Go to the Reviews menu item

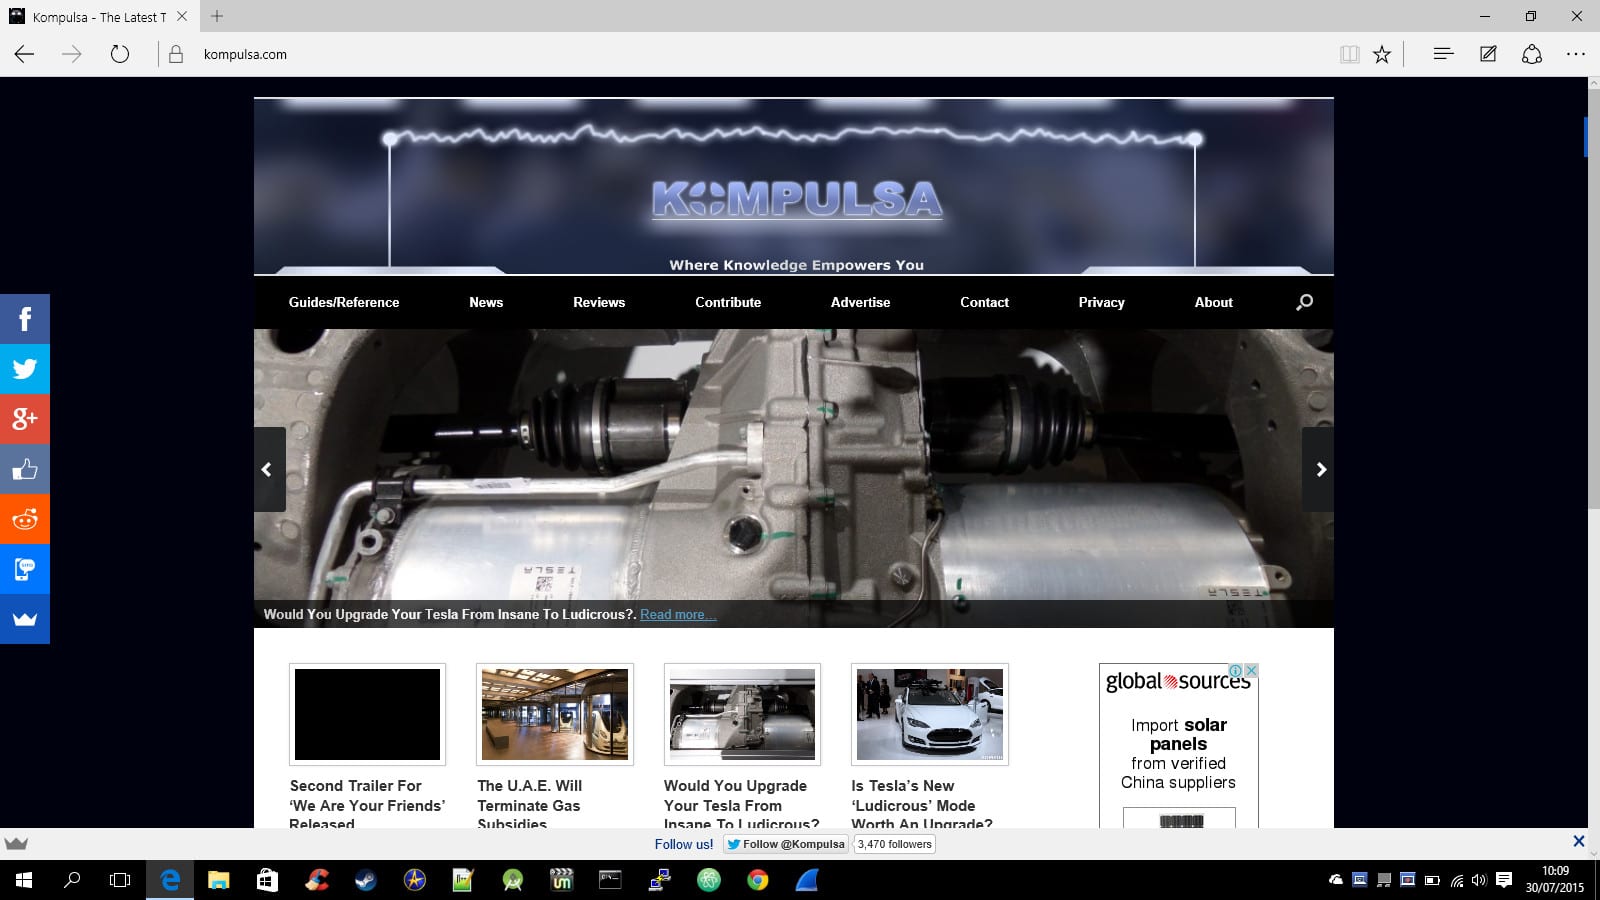click(x=598, y=302)
